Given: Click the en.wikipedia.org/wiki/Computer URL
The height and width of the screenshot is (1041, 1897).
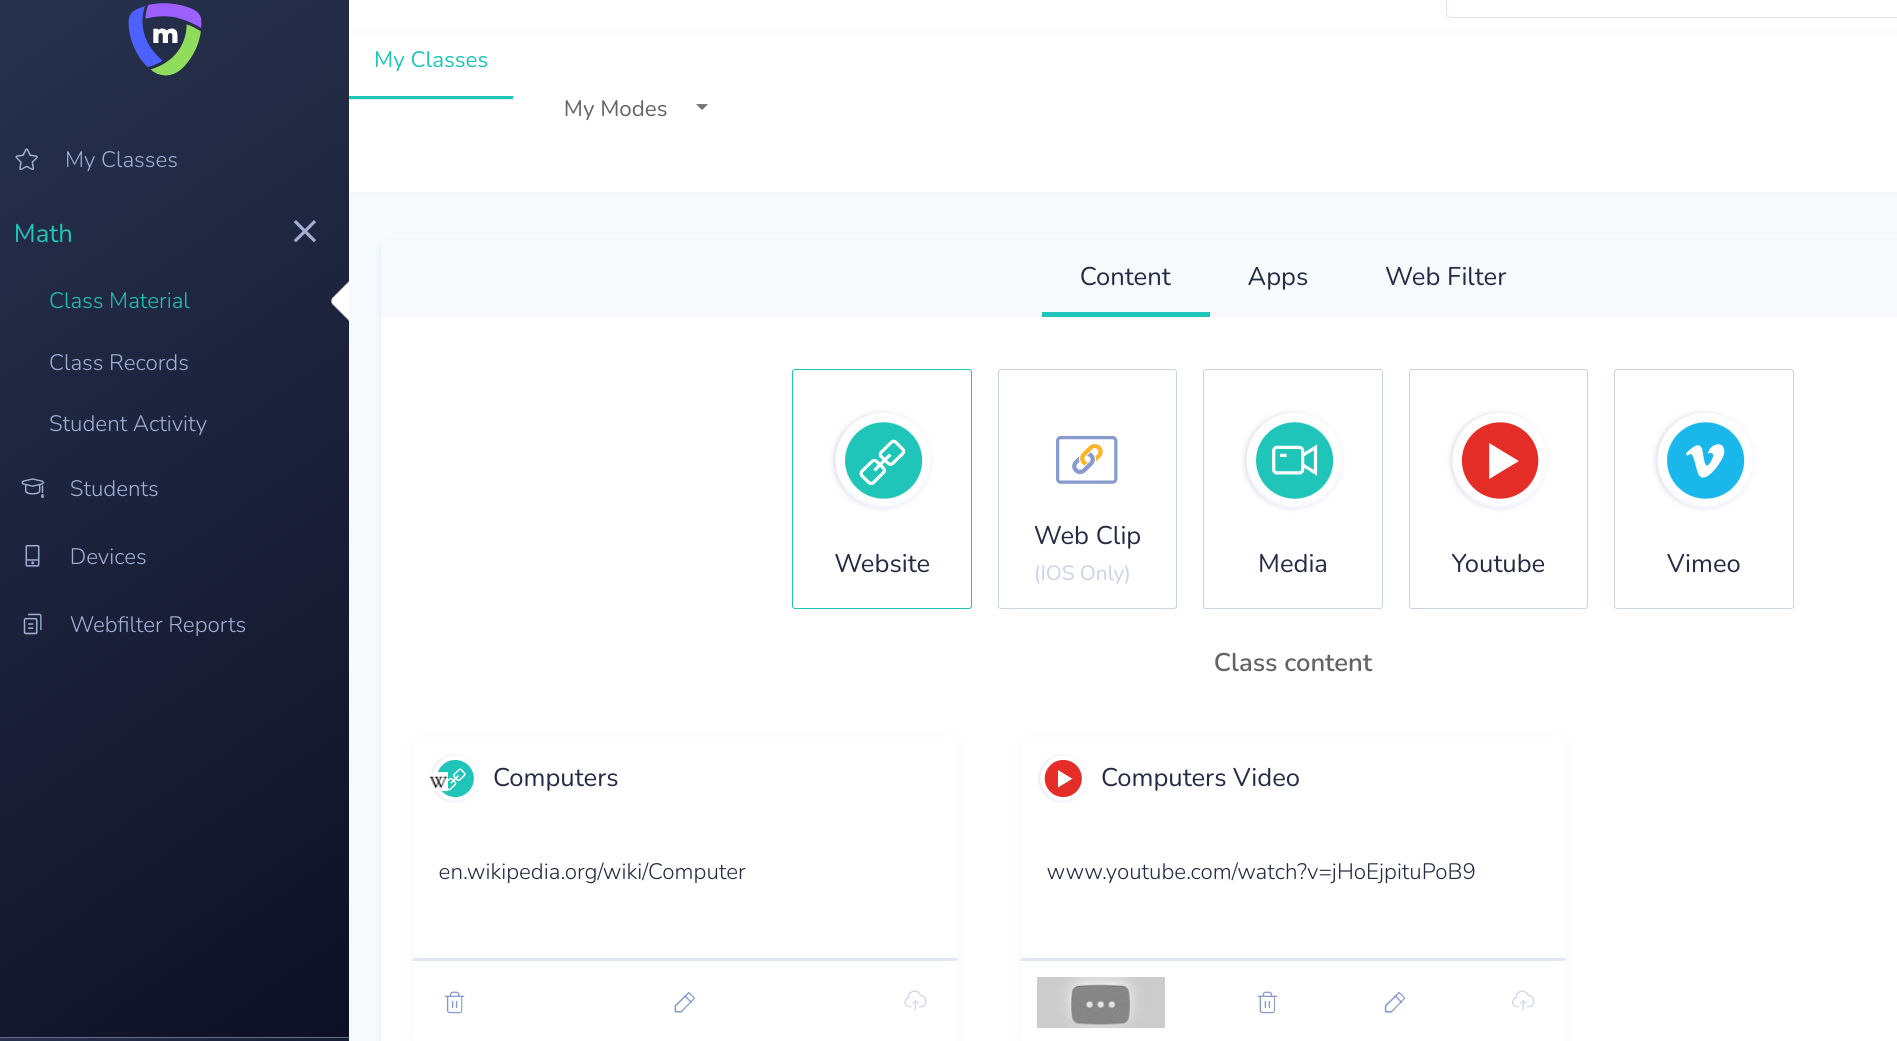Looking at the screenshot, I should coord(592,872).
